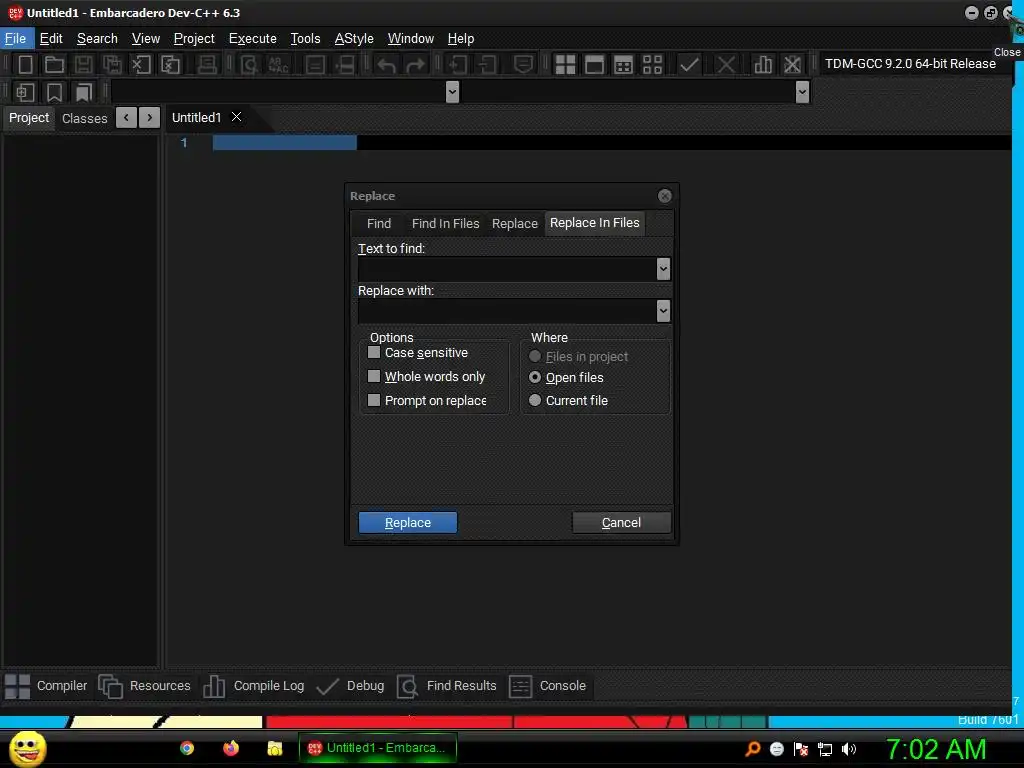
Task: Open the Compiler bottom panel tab
Action: point(46,686)
